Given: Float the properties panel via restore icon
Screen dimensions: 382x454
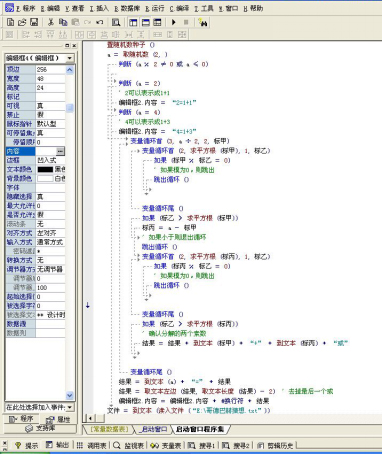Looking at the screenshot, I should [x=67, y=45].
